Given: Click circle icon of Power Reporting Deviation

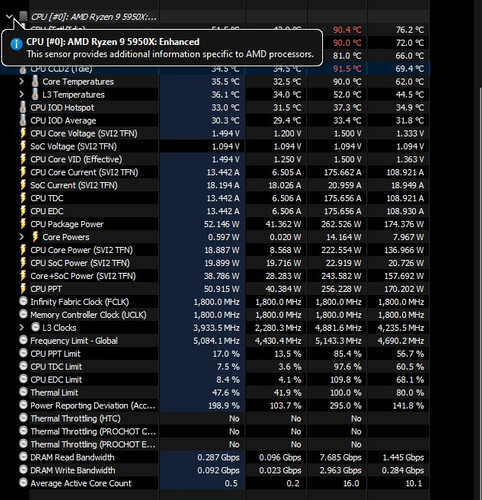Looking at the screenshot, I should tap(23, 405).
